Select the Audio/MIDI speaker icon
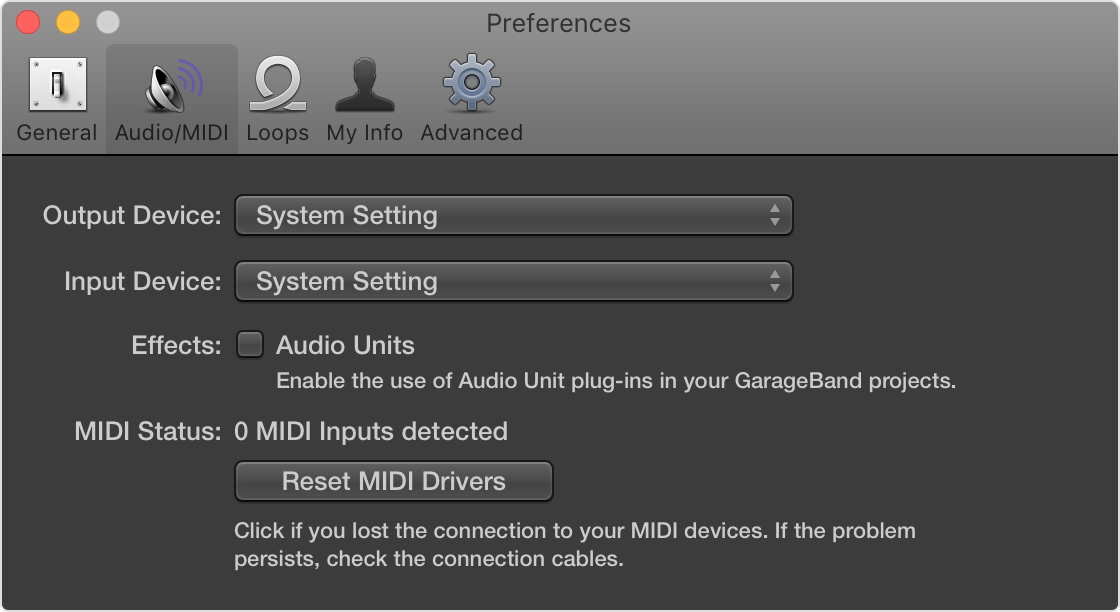The width and height of the screenshot is (1120, 612). click(x=172, y=84)
